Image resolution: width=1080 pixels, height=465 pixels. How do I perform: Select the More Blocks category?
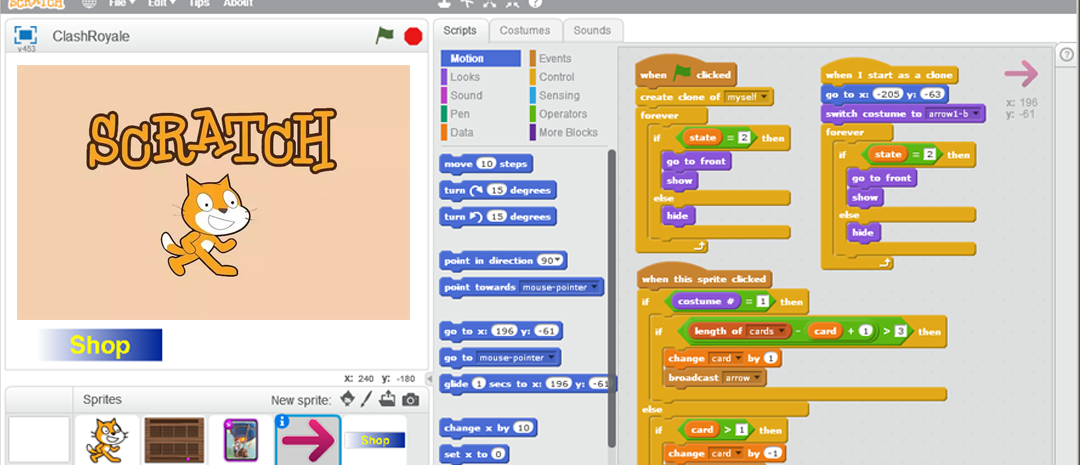568,132
